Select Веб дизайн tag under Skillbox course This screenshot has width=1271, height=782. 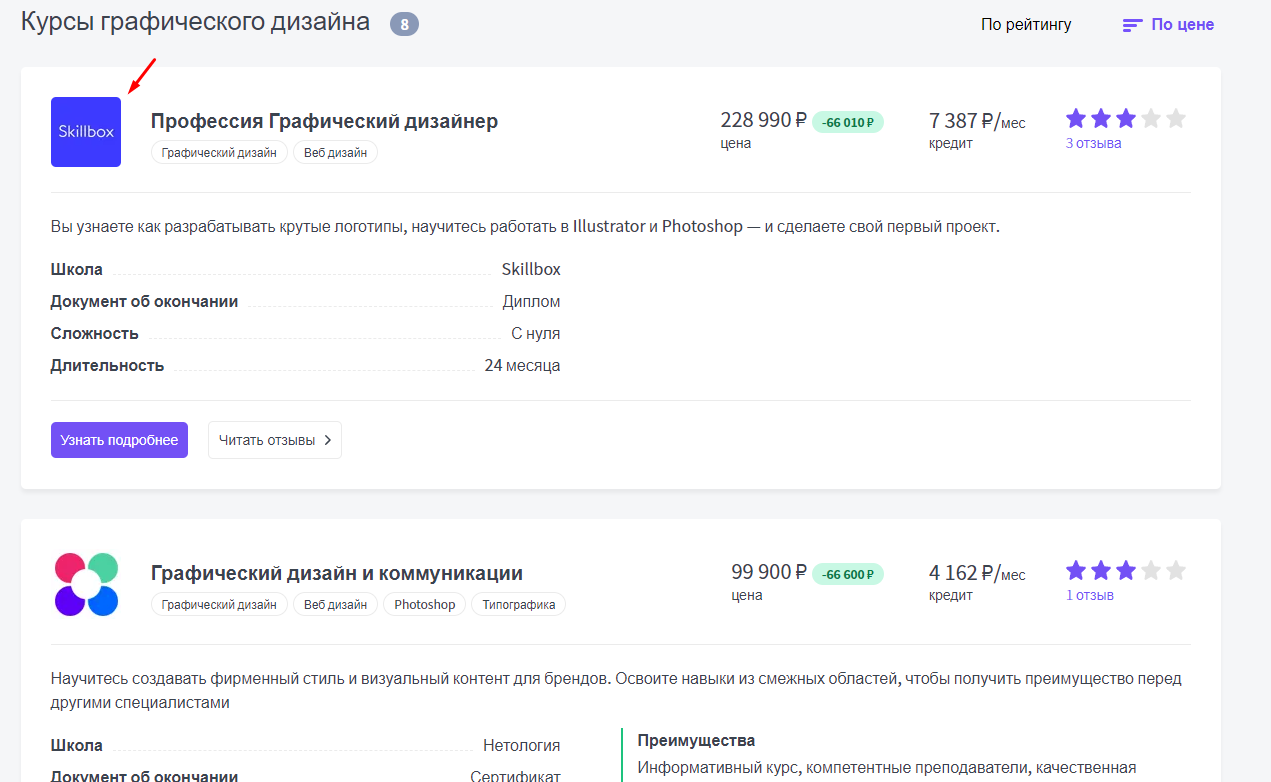pos(335,153)
